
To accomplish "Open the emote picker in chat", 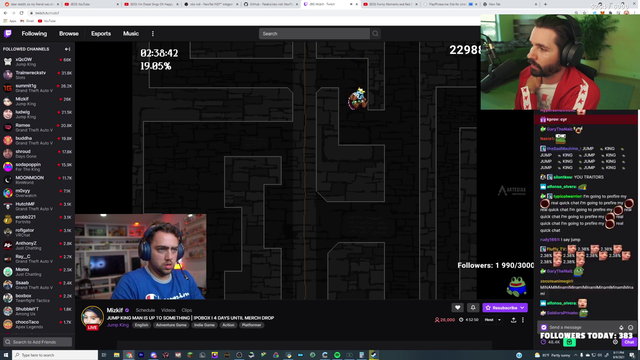I will [630, 327].
